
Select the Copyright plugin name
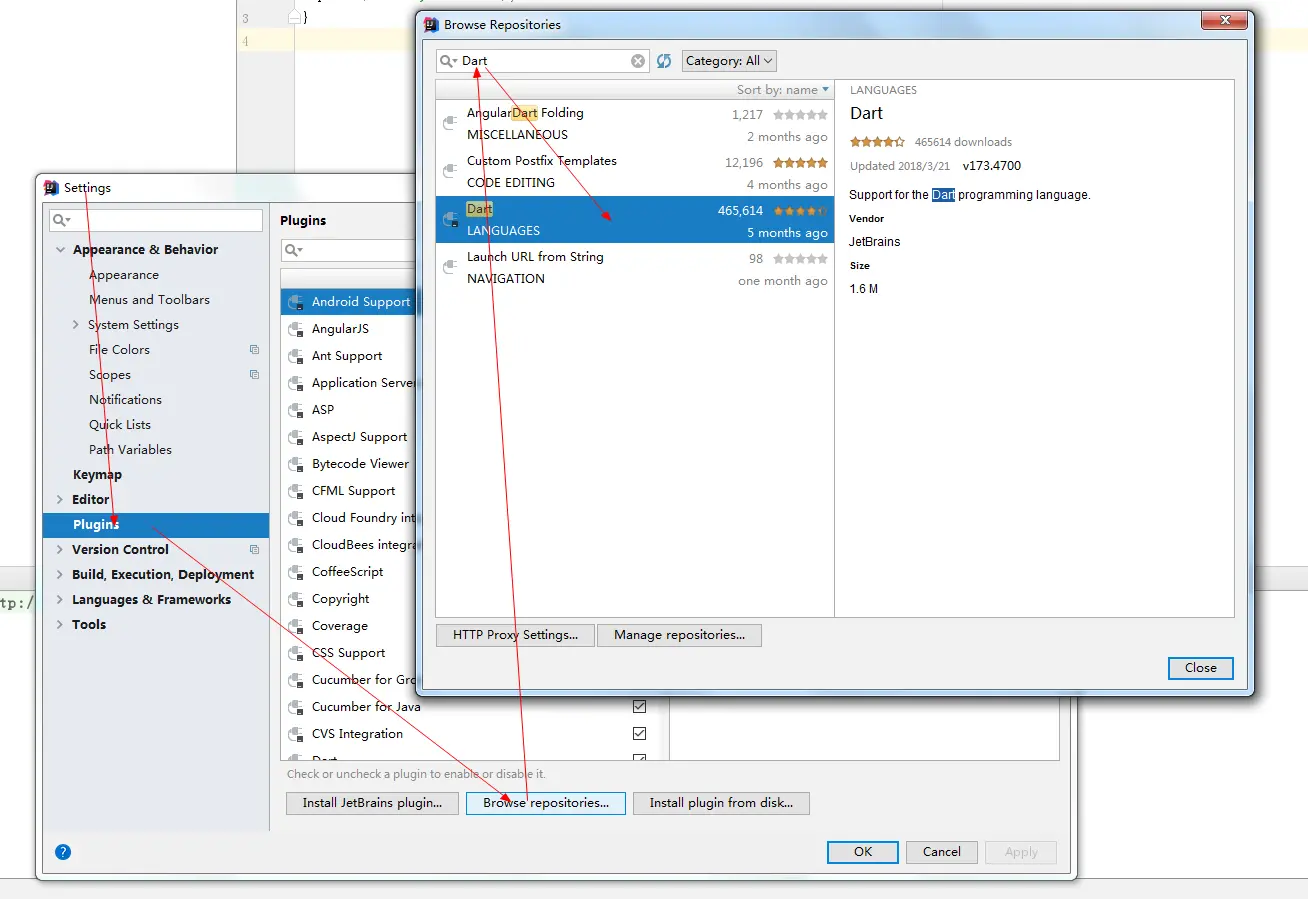coord(340,599)
